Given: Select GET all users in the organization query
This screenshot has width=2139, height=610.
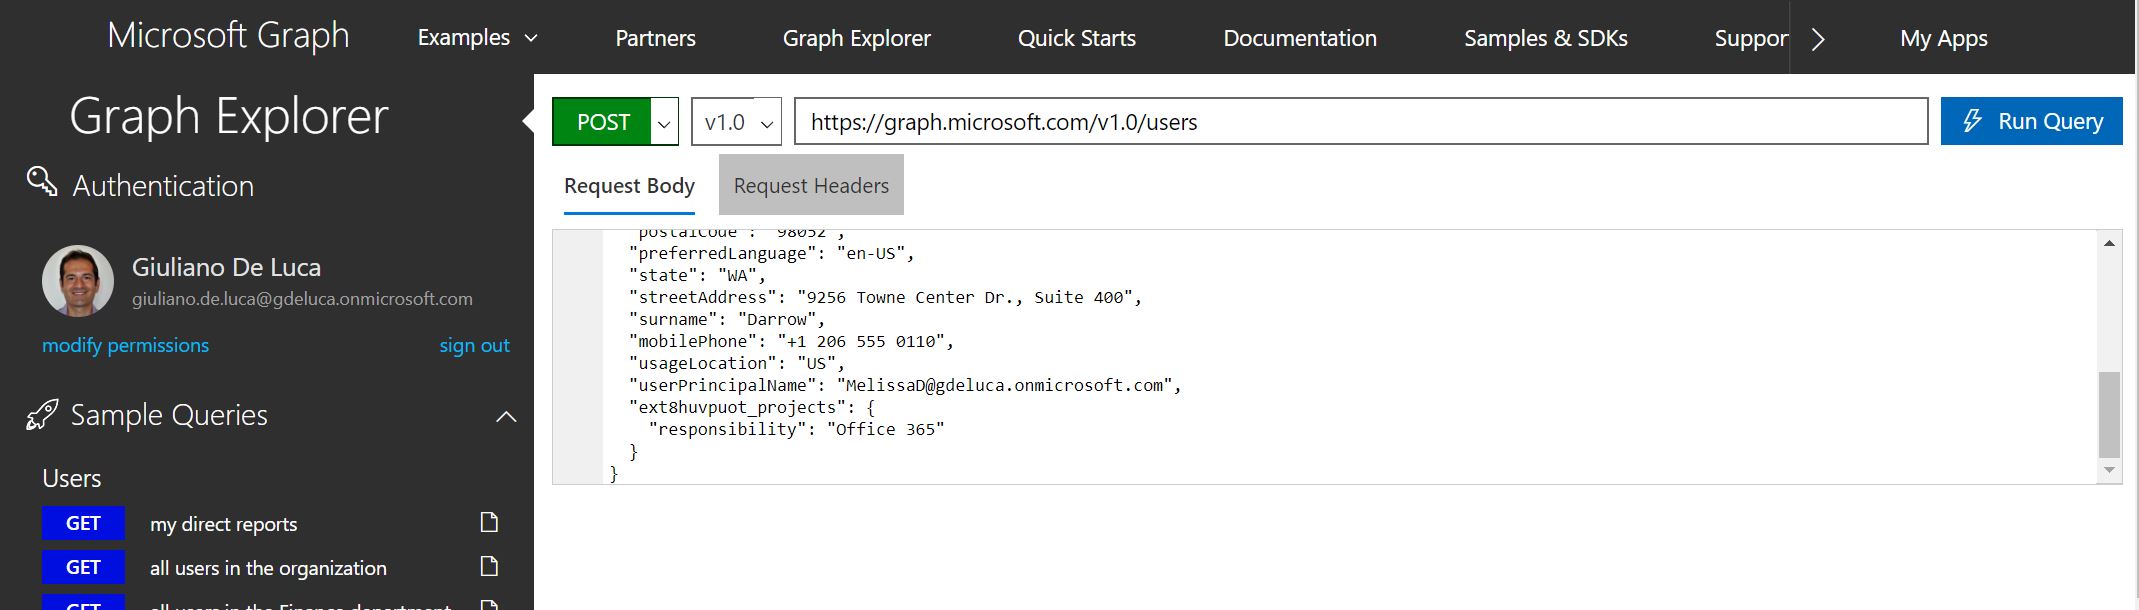Looking at the screenshot, I should coord(270,567).
